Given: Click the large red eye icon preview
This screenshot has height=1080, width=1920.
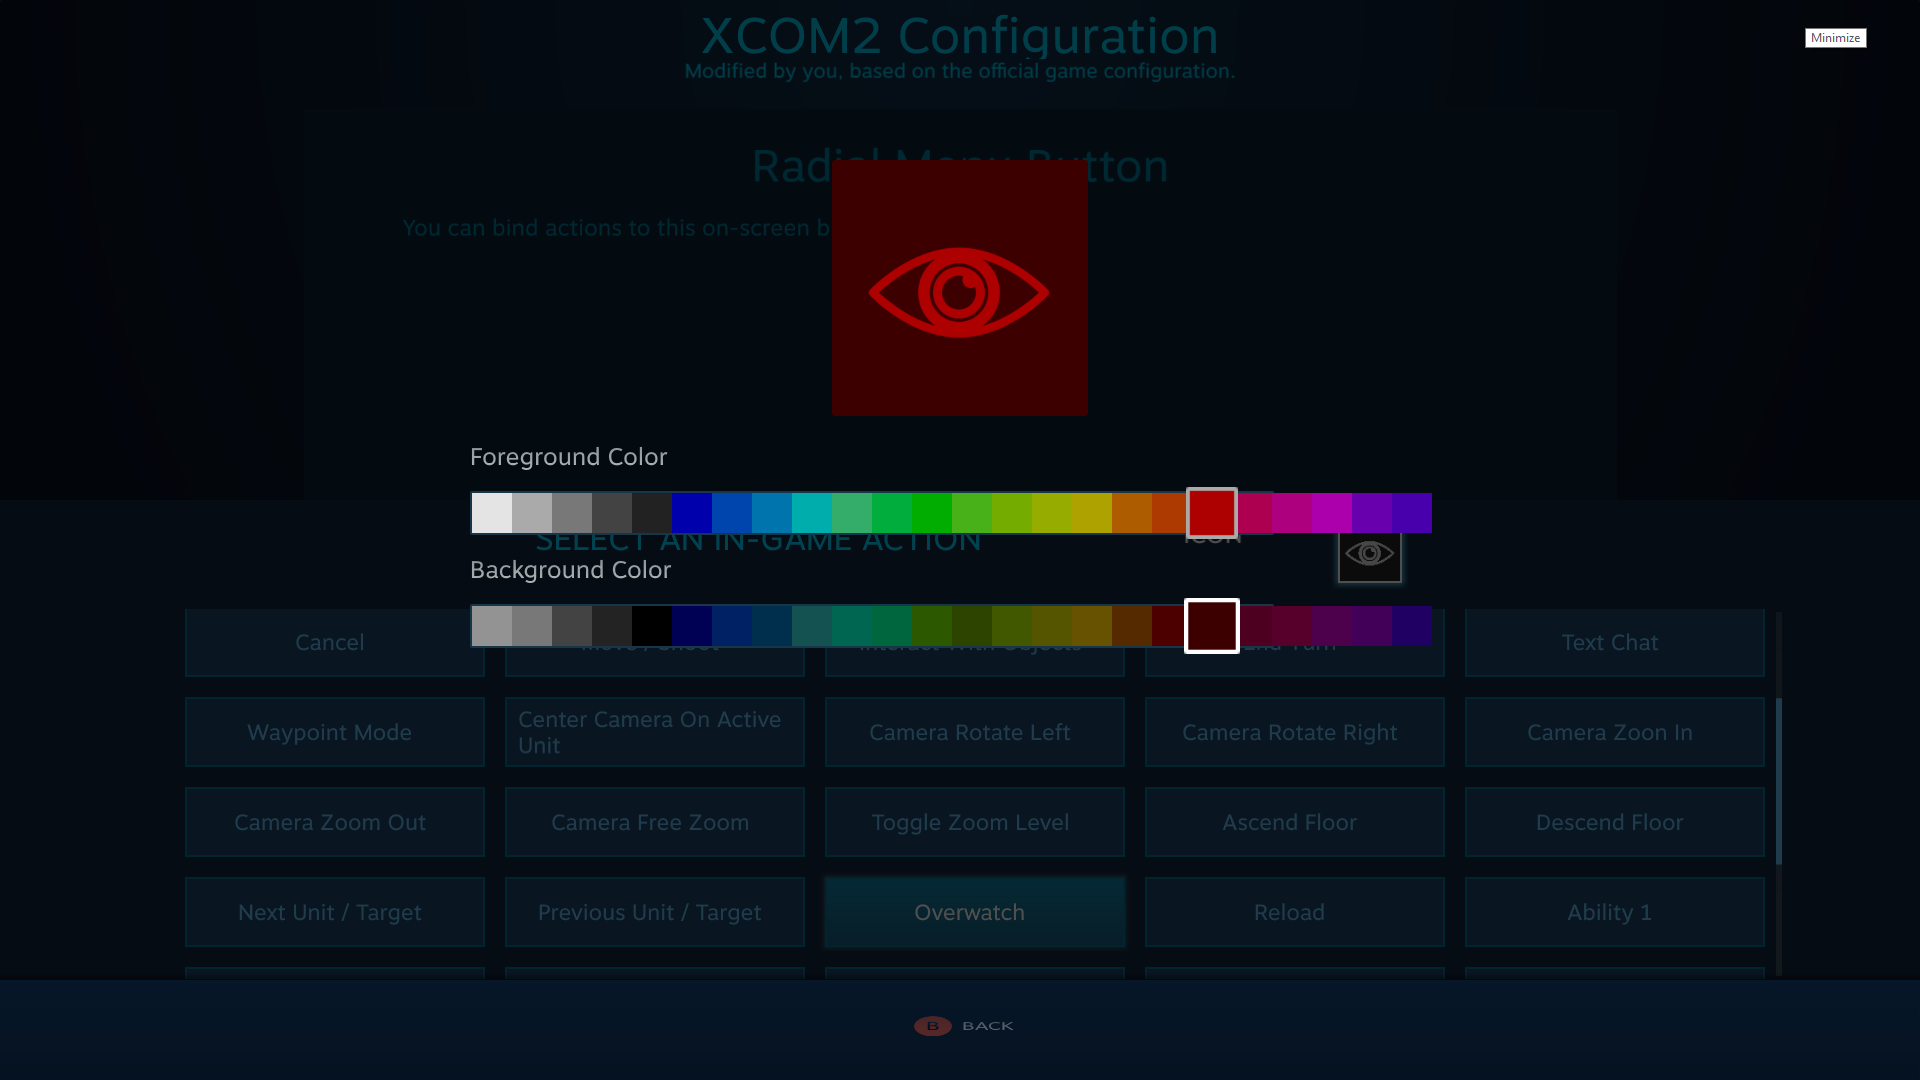Looking at the screenshot, I should pos(958,289).
